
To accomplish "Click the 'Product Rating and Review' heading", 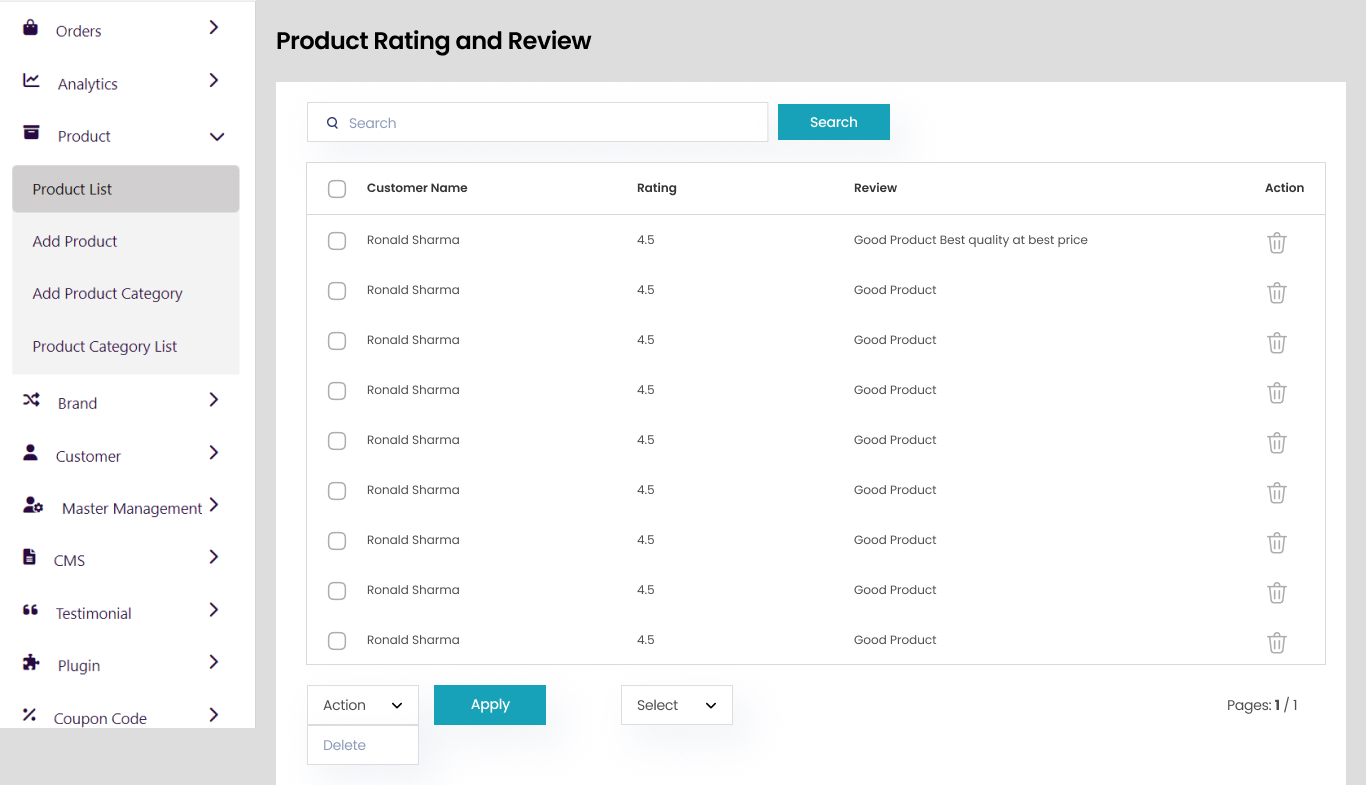I will click(434, 41).
